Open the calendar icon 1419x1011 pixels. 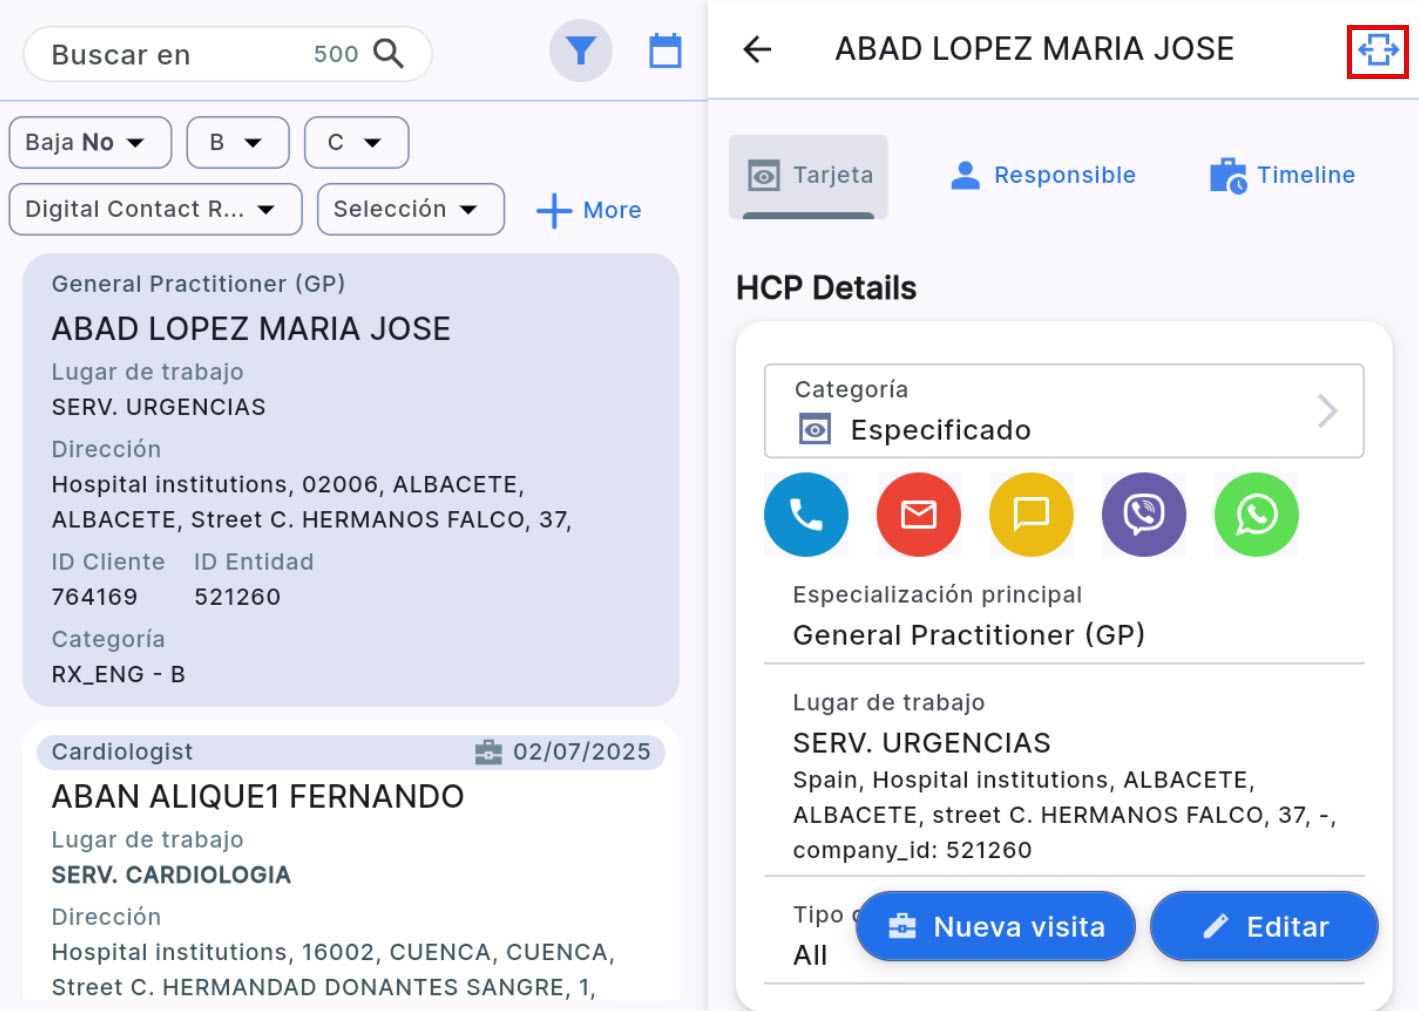[x=665, y=51]
